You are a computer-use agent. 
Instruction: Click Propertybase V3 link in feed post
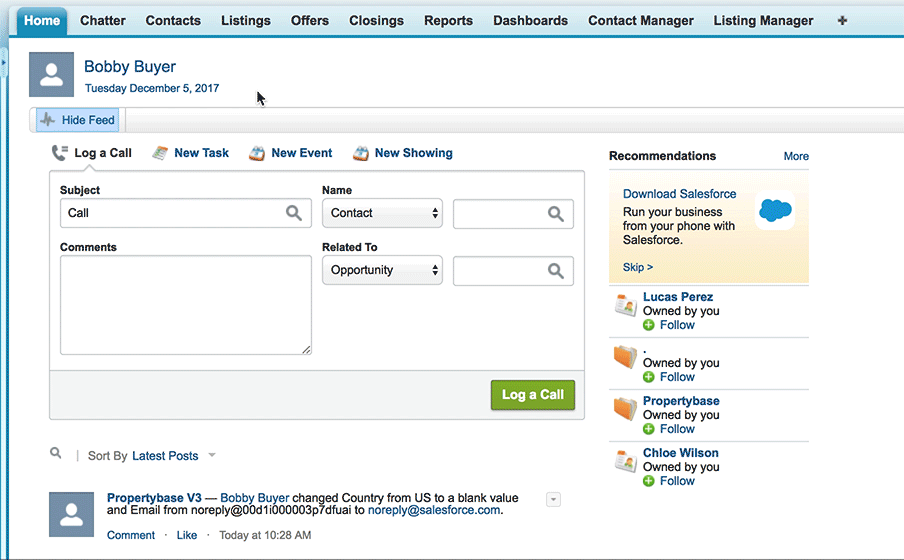154,498
